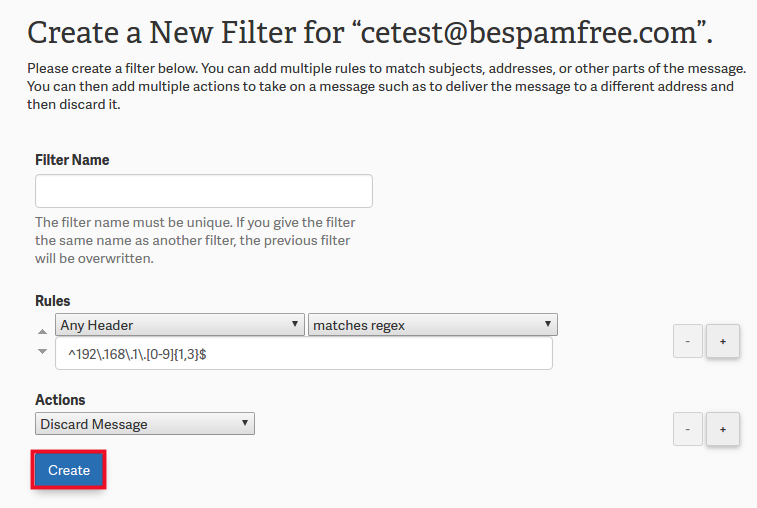Click the "Actions" section label
The image size is (757, 508).
pos(59,400)
